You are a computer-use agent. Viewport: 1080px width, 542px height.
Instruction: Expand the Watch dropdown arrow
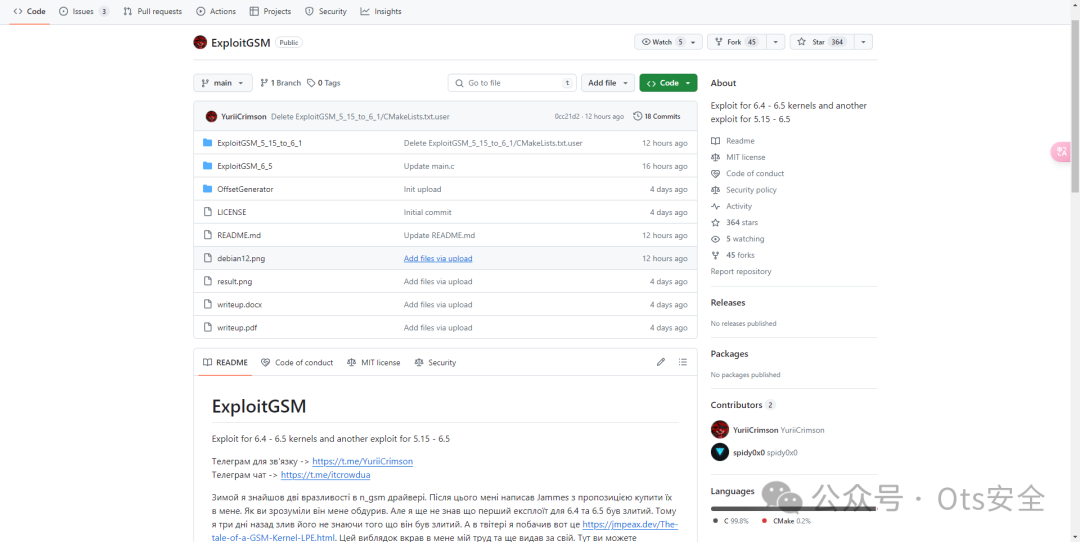coord(695,42)
